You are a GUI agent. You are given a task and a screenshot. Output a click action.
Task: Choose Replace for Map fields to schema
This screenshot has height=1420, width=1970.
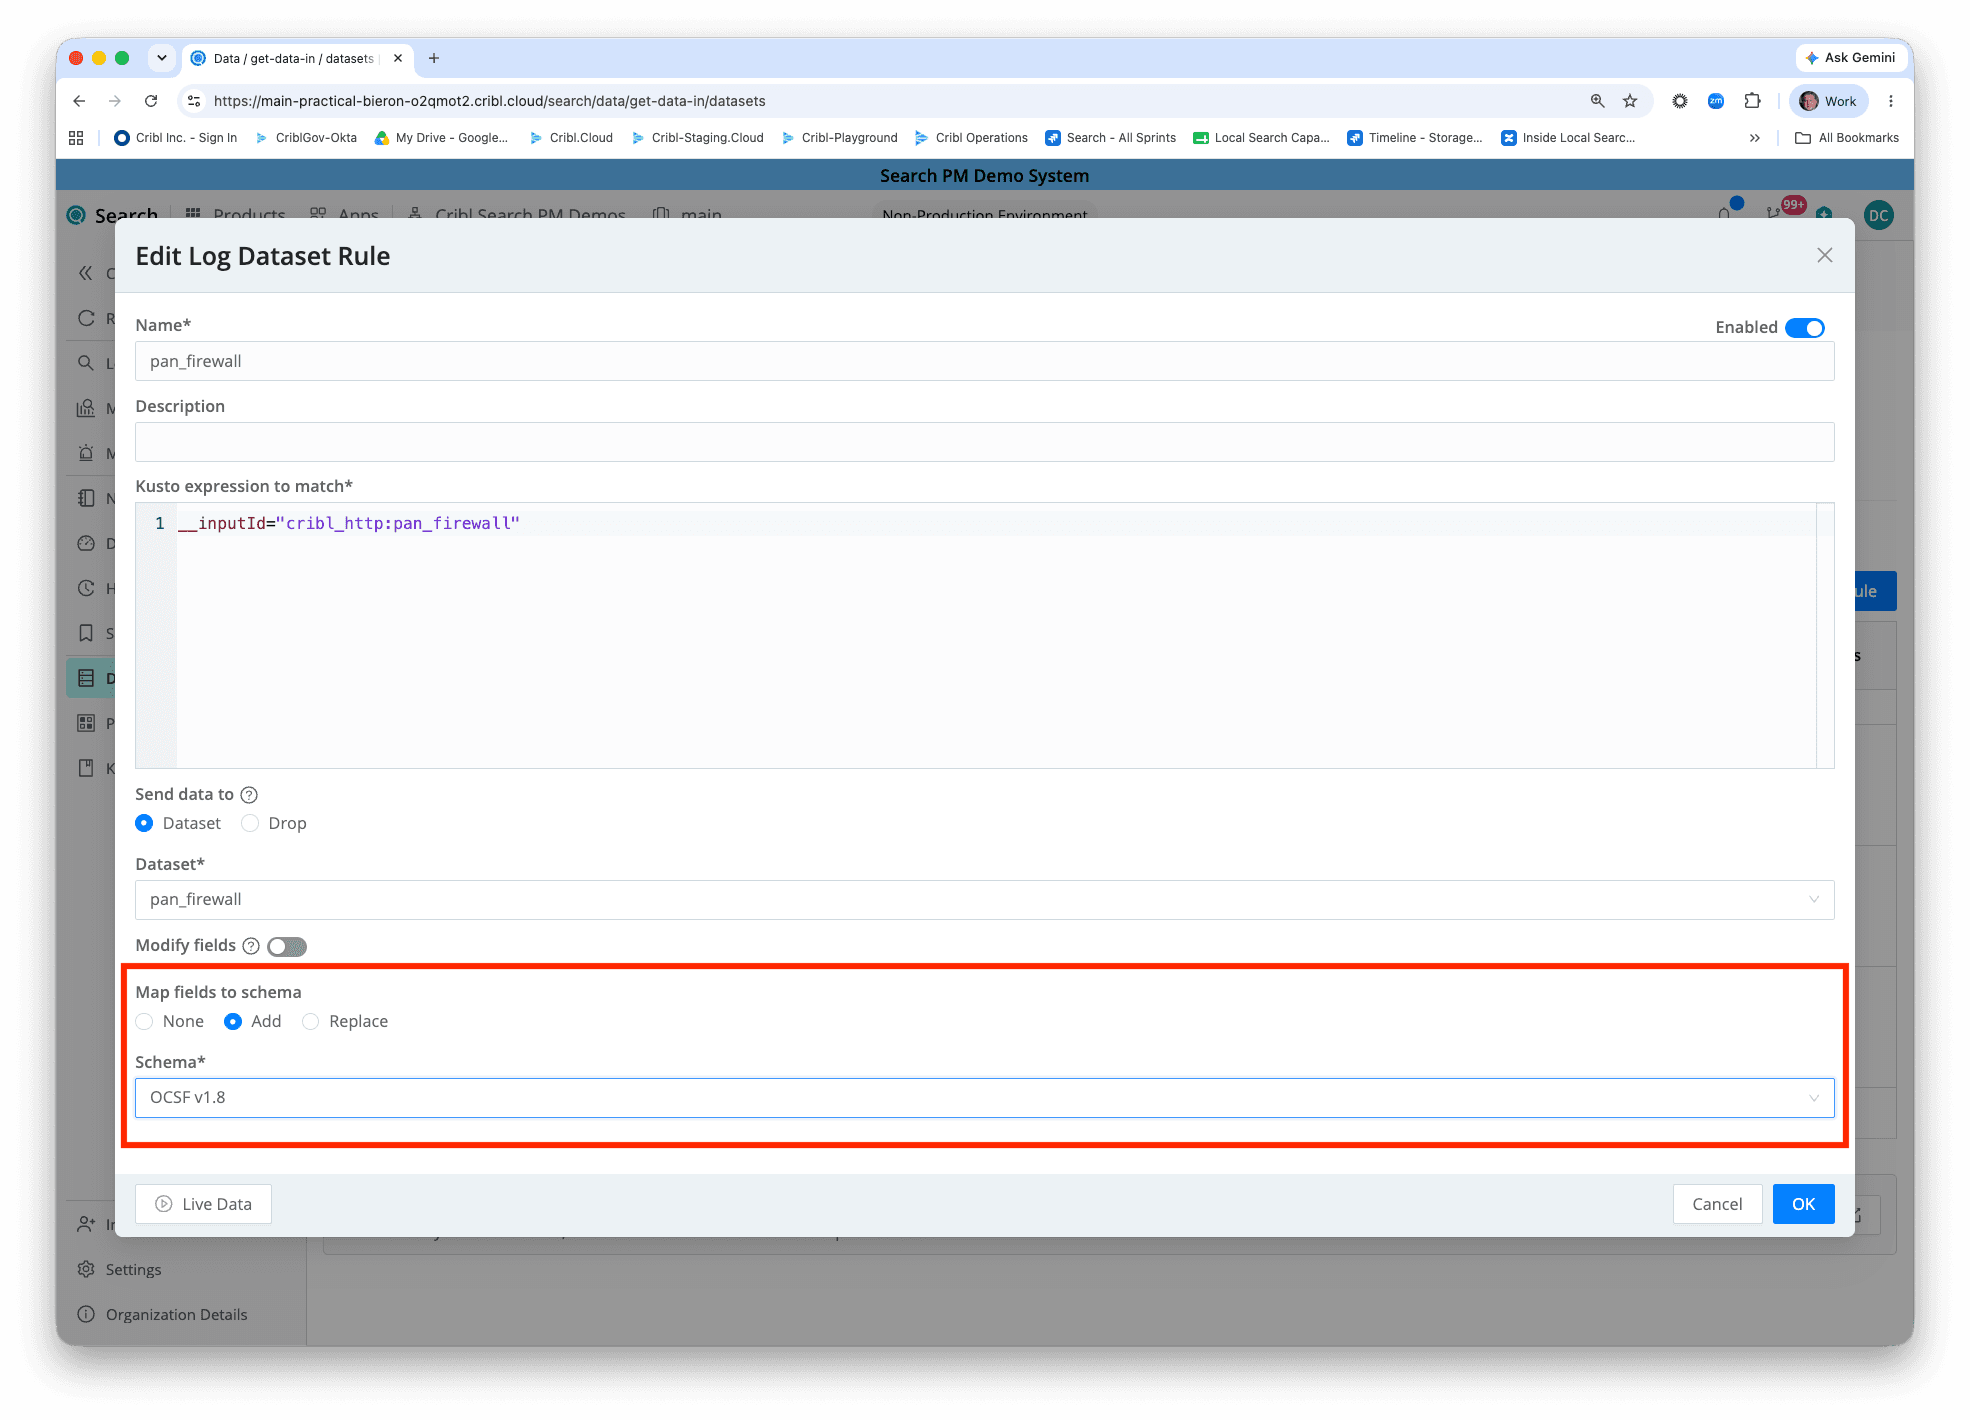(x=311, y=1021)
